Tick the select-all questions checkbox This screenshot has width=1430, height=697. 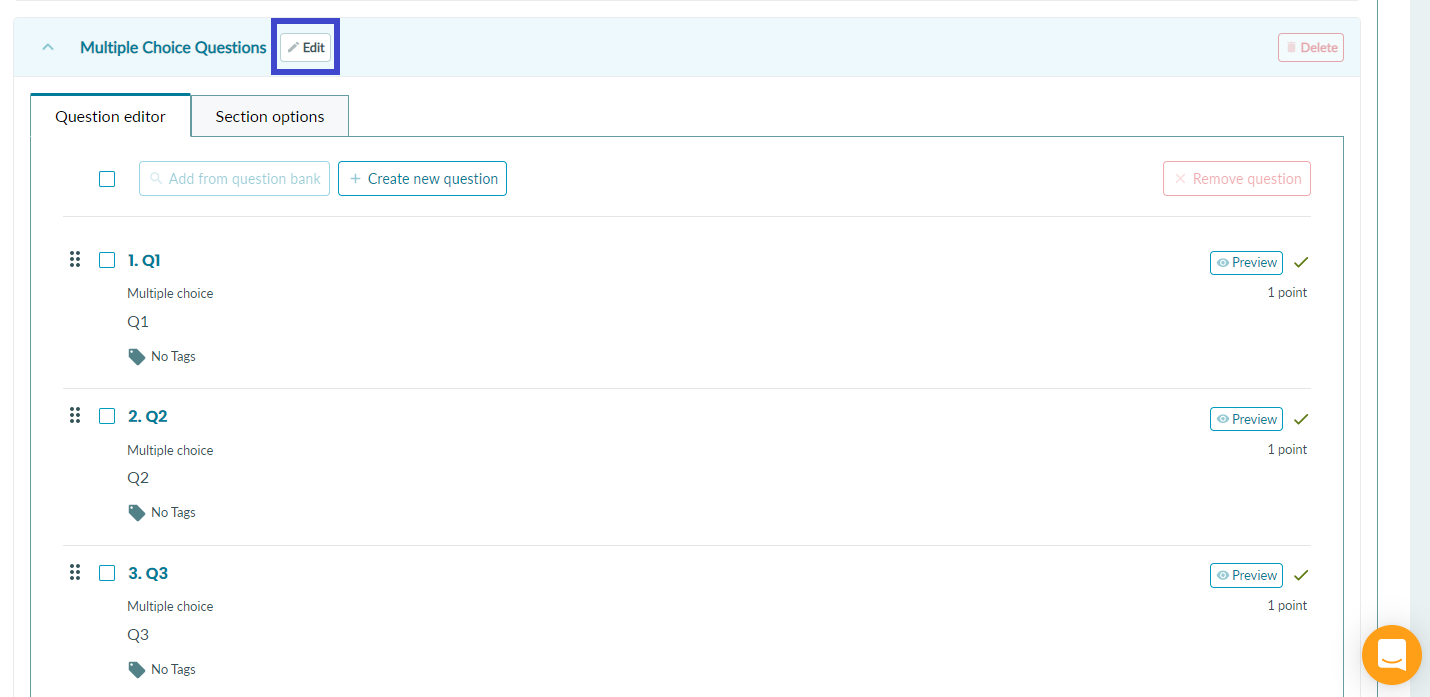click(107, 179)
